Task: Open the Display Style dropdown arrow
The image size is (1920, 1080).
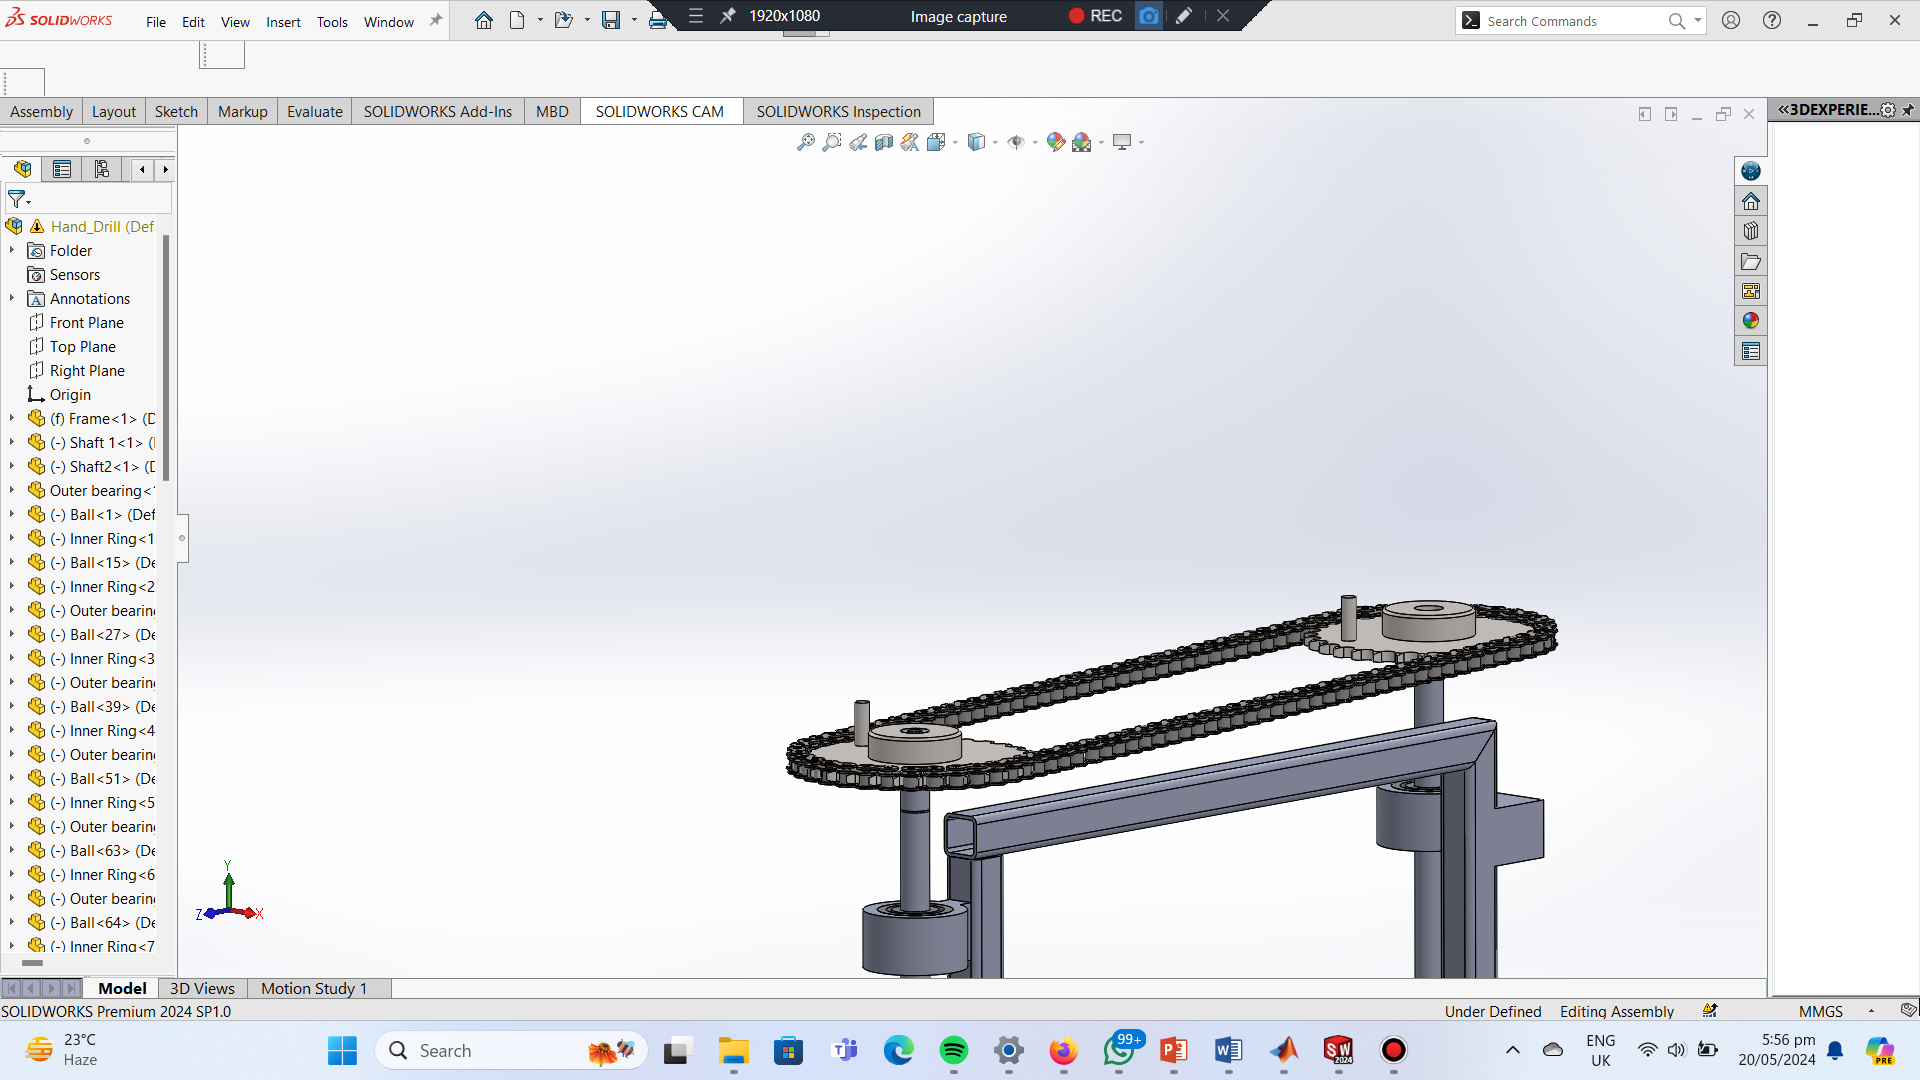Action: [995, 142]
